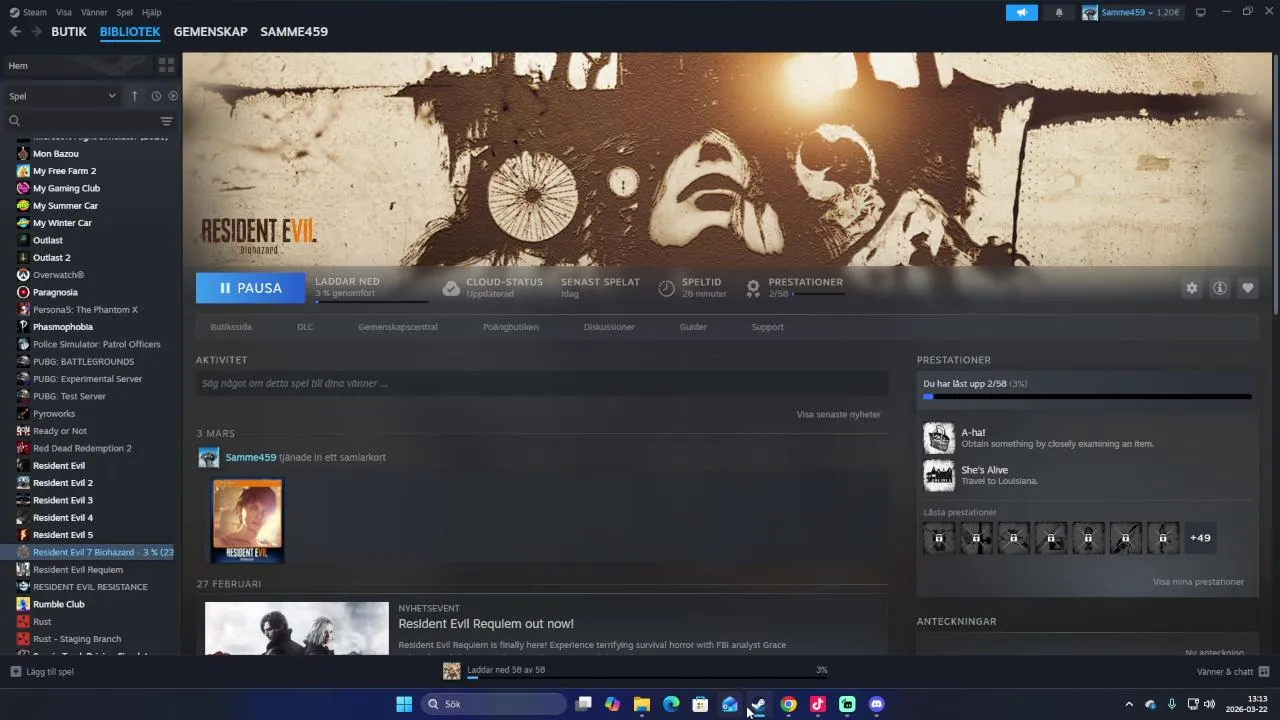
Task: Open the Hjälp menu
Action: [x=151, y=12]
